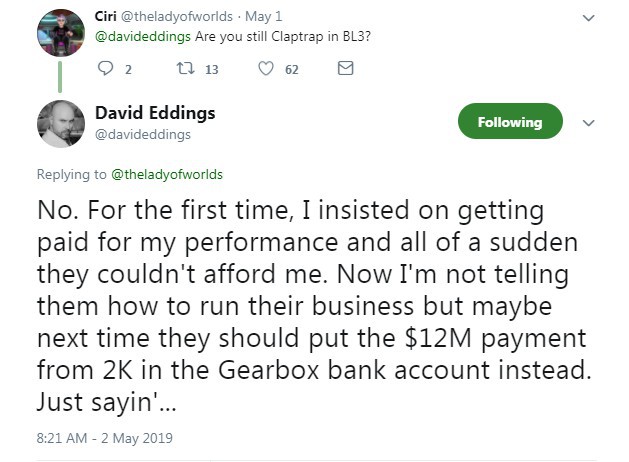Click the retweet count 13

pyautogui.click(x=212, y=70)
